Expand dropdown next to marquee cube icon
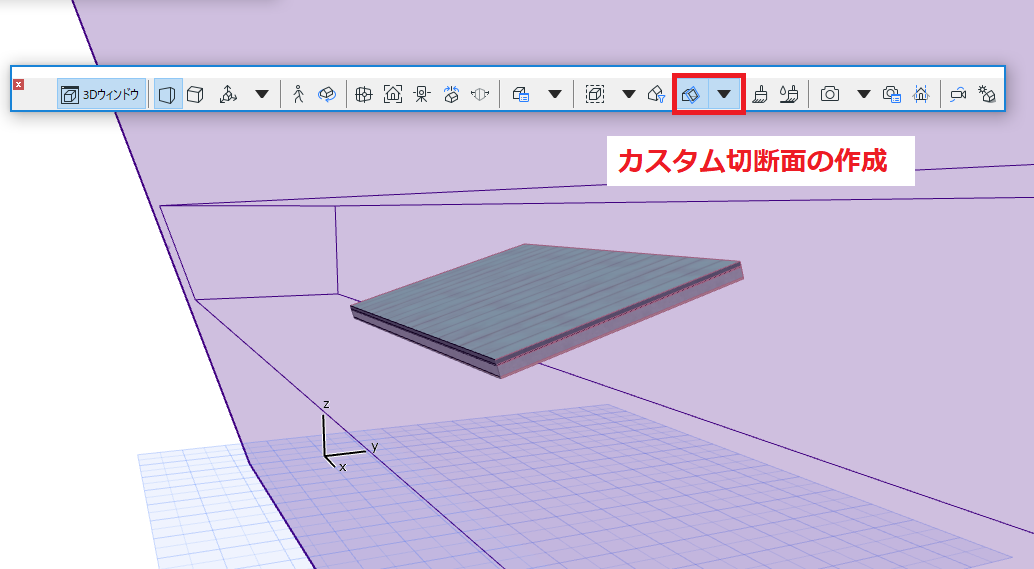 [x=629, y=94]
